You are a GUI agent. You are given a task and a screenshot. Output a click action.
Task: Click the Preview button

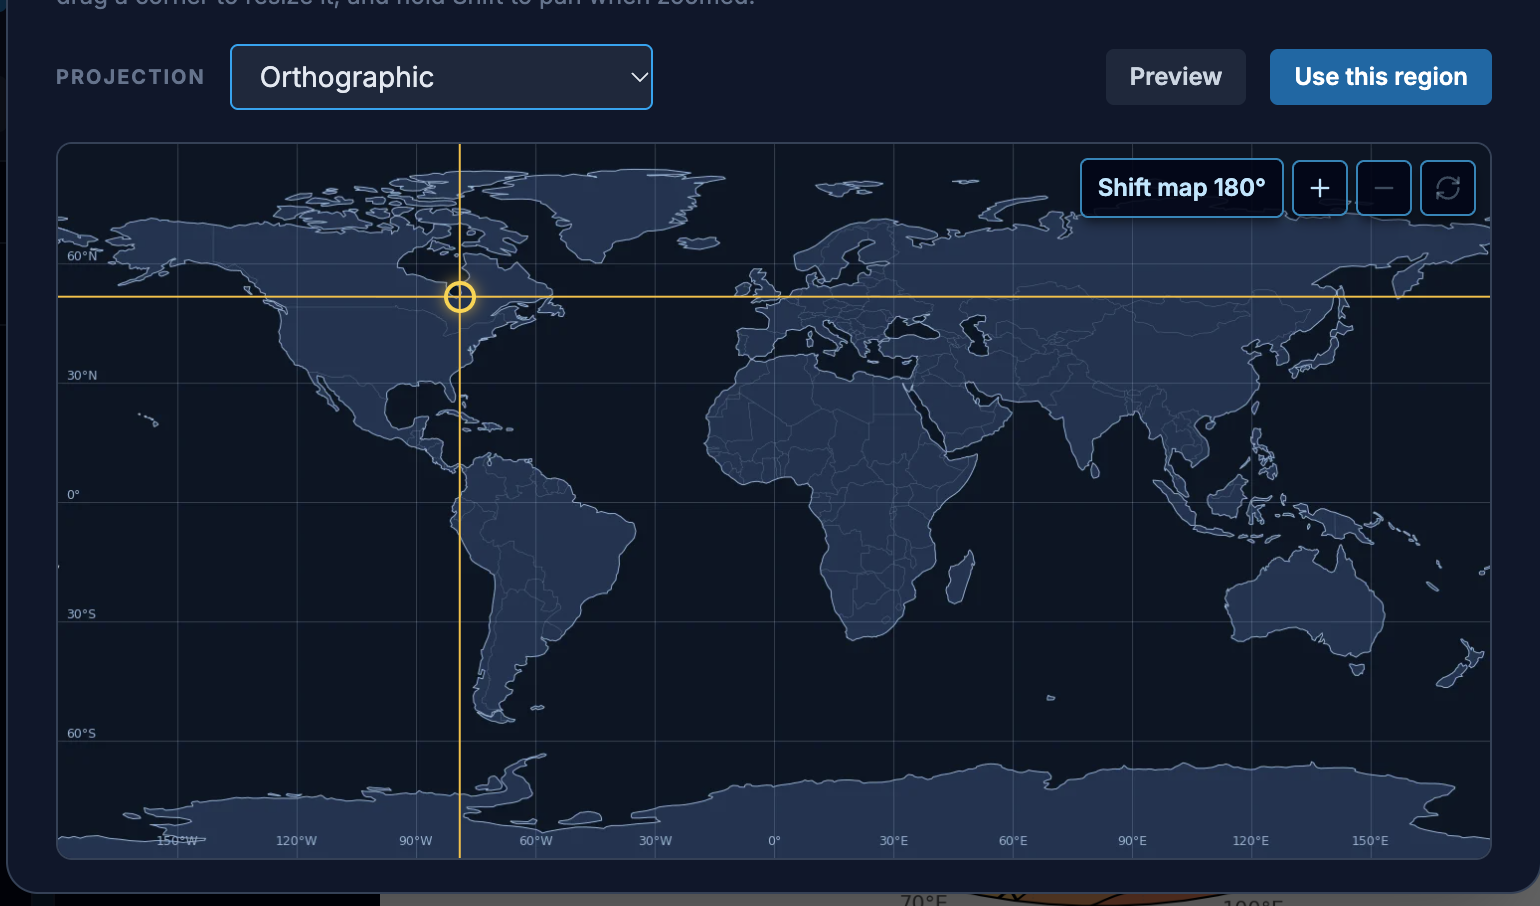click(1176, 77)
